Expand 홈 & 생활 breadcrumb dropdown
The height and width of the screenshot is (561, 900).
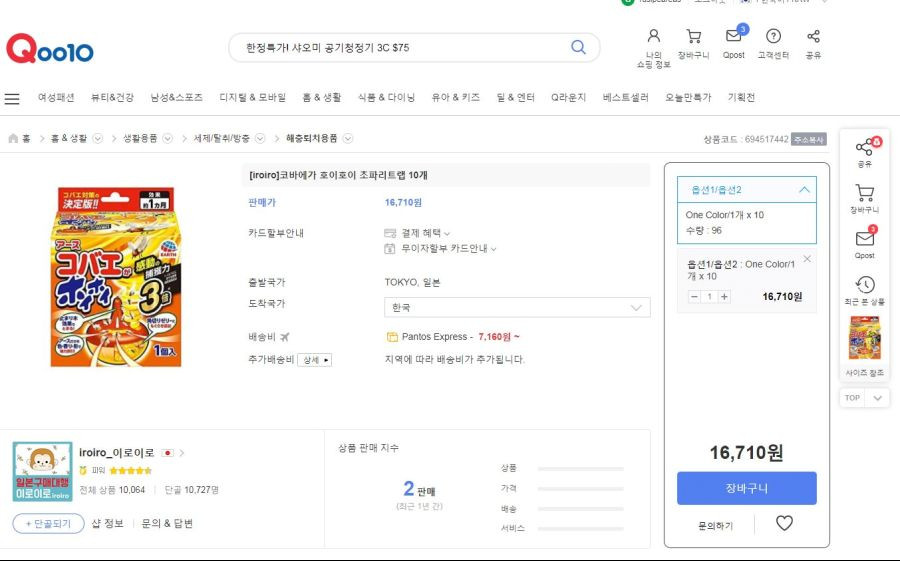(x=98, y=138)
